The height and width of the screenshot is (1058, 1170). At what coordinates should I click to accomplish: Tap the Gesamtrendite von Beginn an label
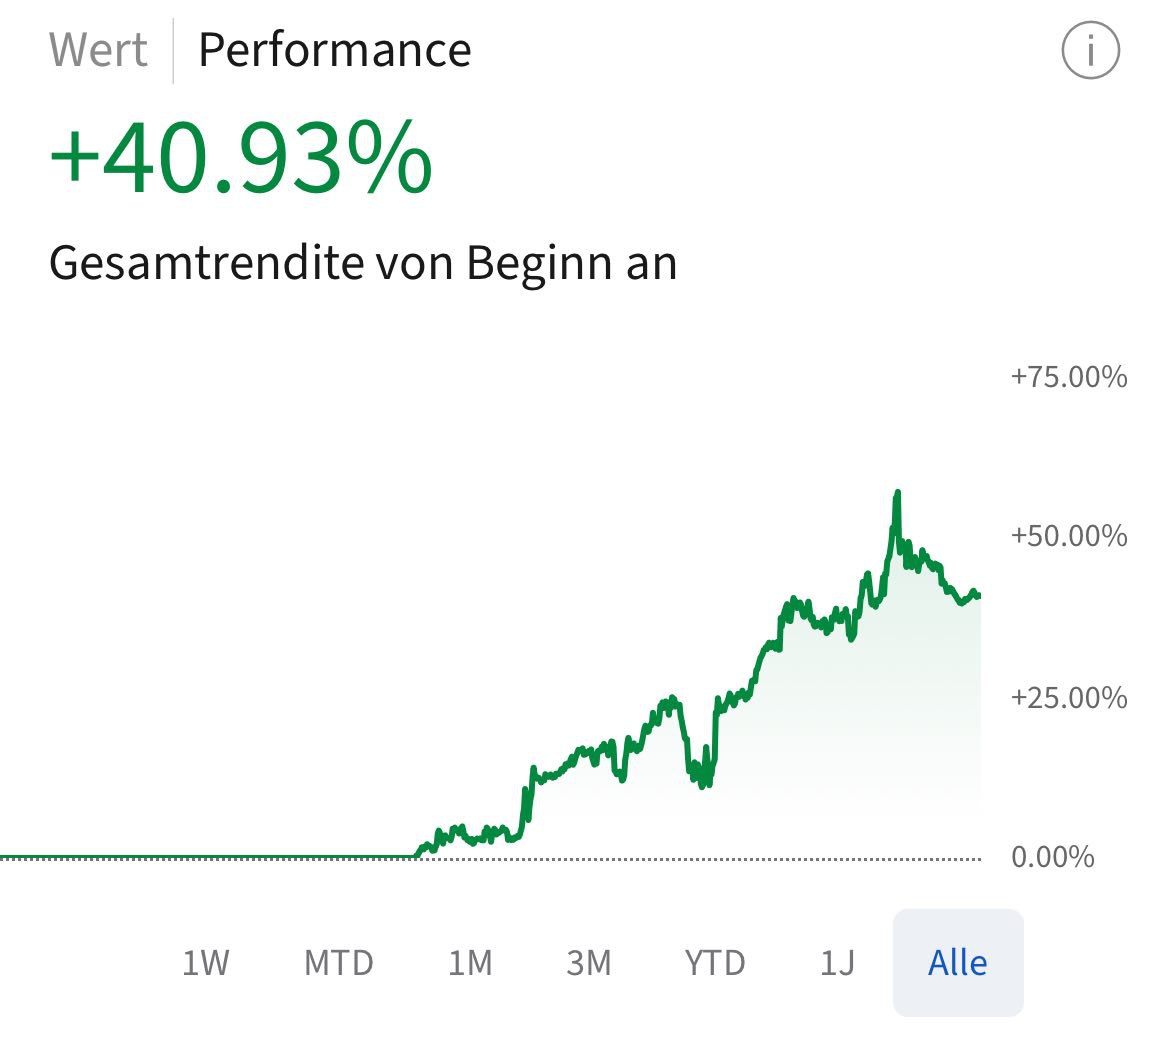pyautogui.click(x=363, y=263)
